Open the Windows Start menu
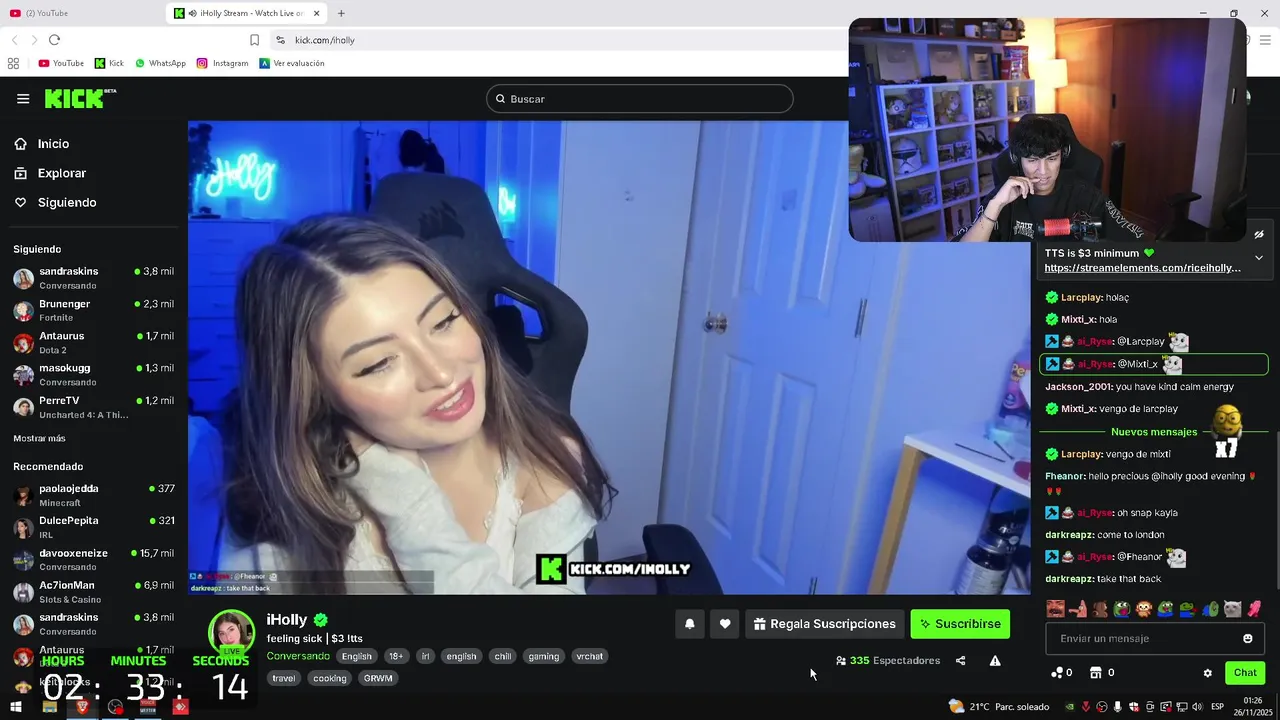 (16, 707)
